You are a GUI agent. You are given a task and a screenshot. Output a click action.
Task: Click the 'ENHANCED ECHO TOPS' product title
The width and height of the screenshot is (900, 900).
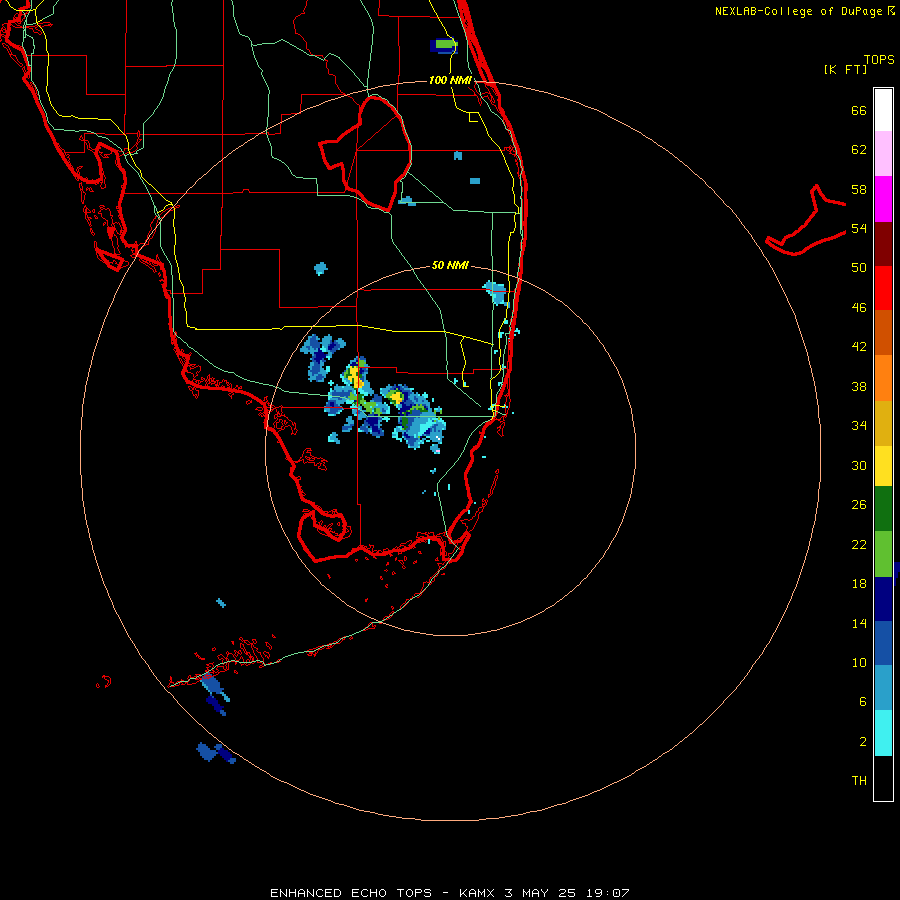tap(351, 893)
